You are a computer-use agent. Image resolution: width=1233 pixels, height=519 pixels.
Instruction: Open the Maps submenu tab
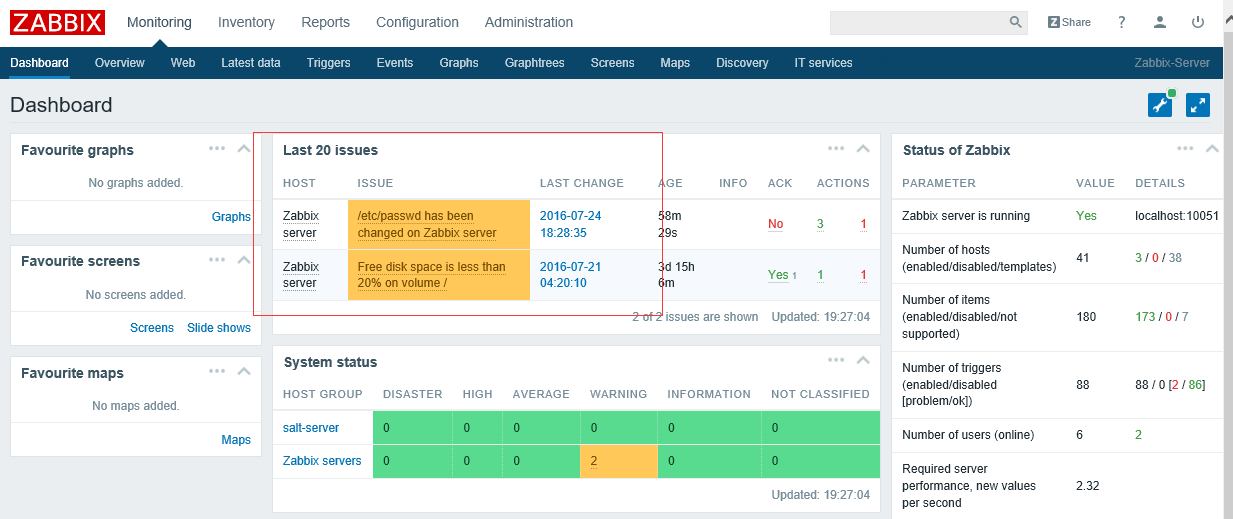[x=675, y=62]
